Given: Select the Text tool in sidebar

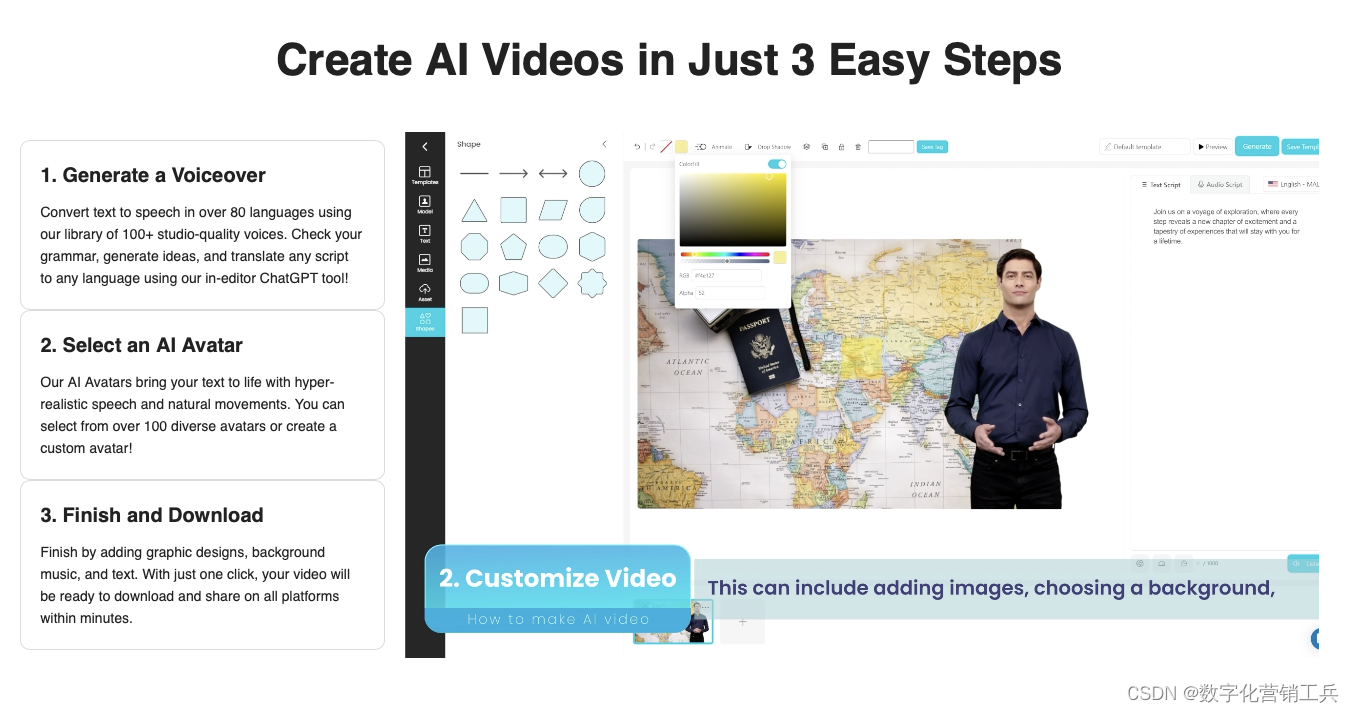Looking at the screenshot, I should point(425,233).
